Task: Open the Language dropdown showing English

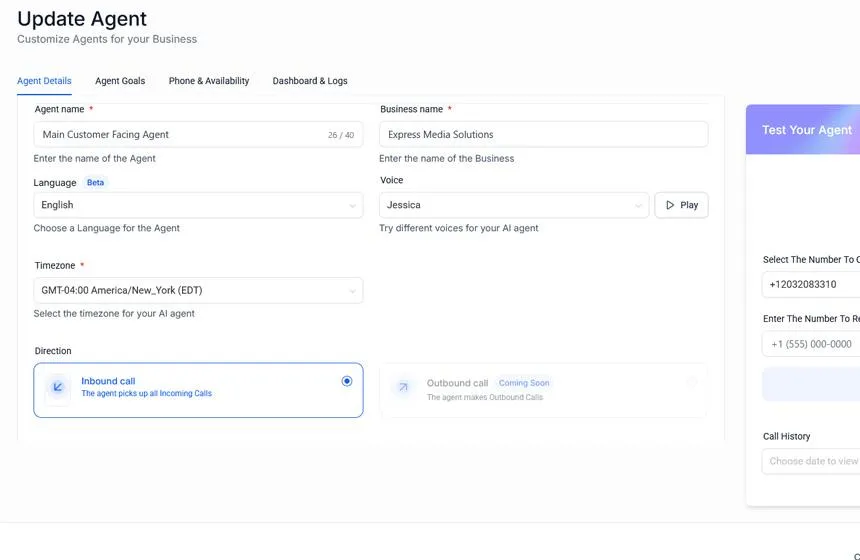Action: [x=198, y=205]
